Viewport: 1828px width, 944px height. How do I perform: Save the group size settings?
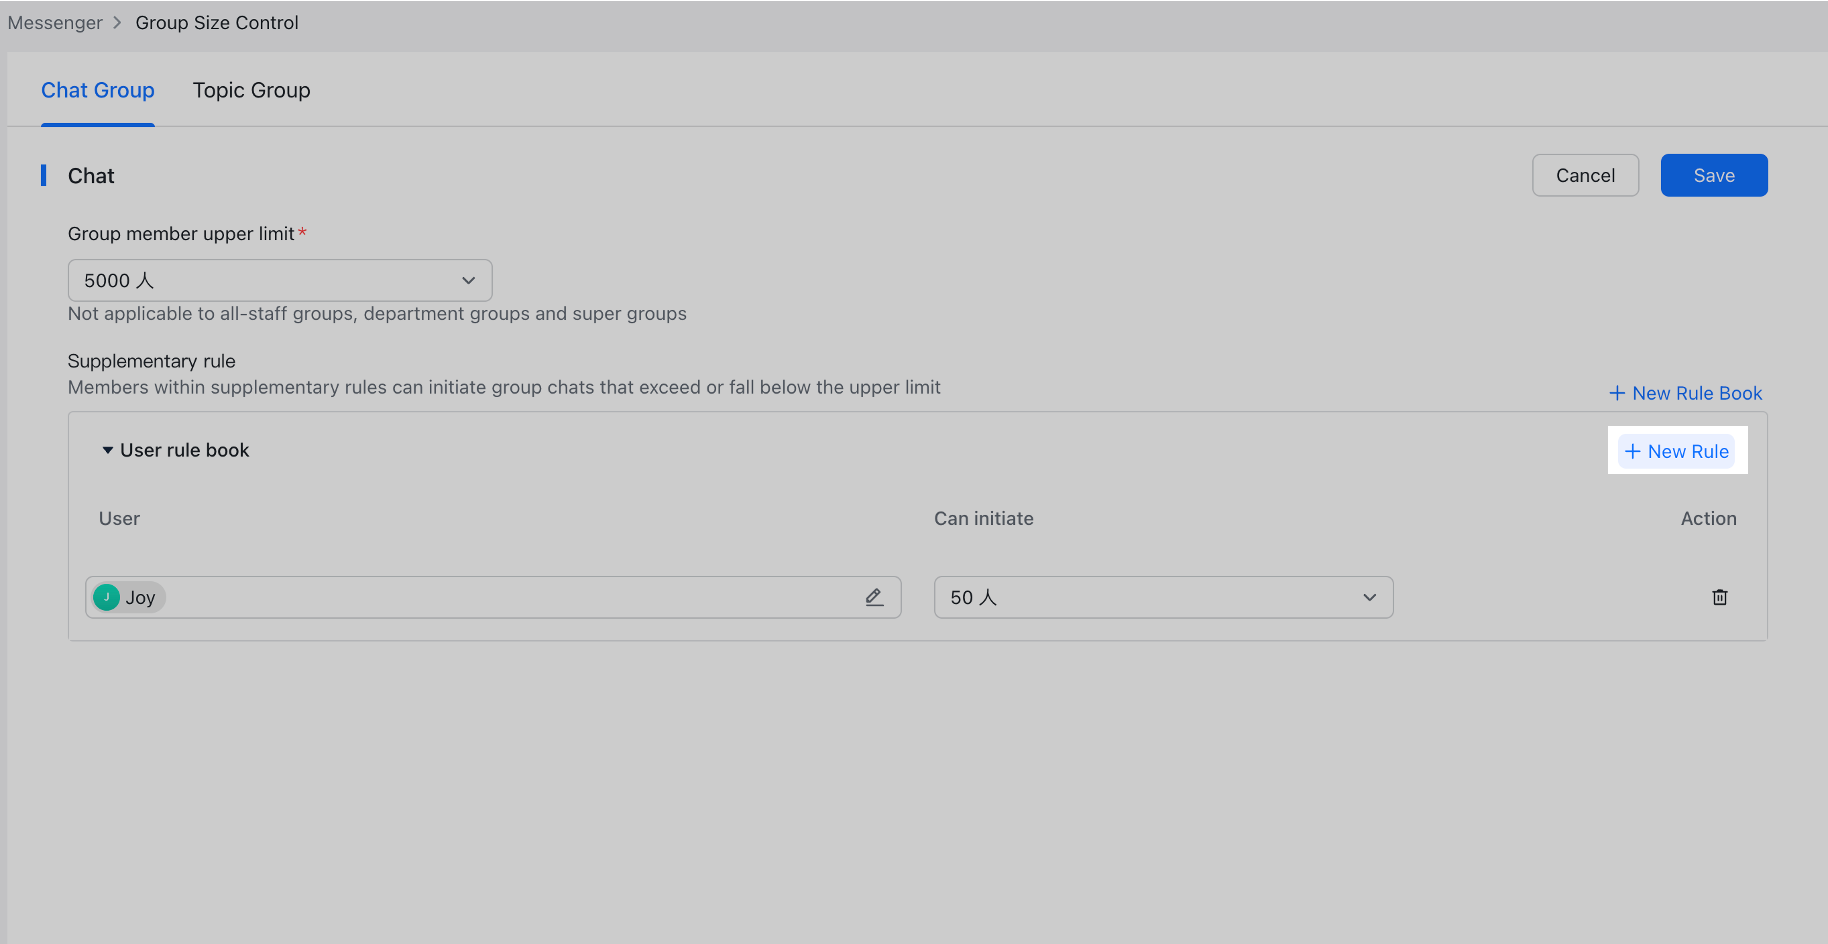[1714, 175]
